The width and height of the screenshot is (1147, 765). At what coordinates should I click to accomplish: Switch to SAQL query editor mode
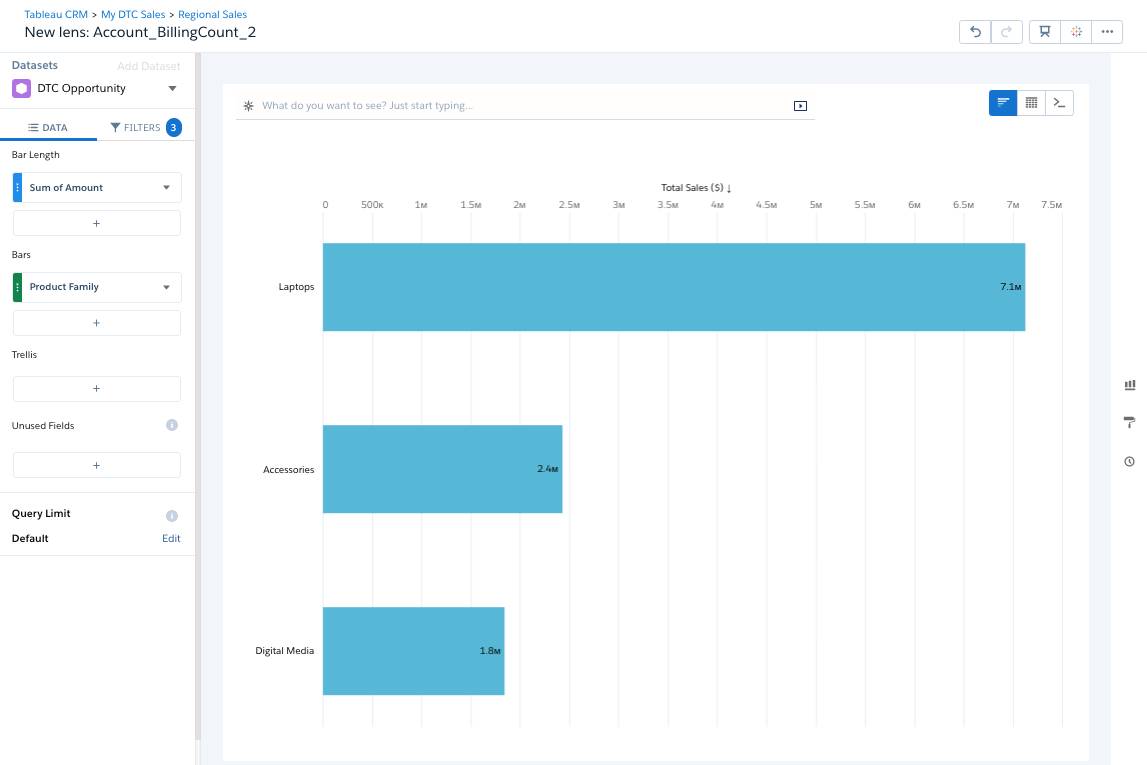click(x=1059, y=102)
